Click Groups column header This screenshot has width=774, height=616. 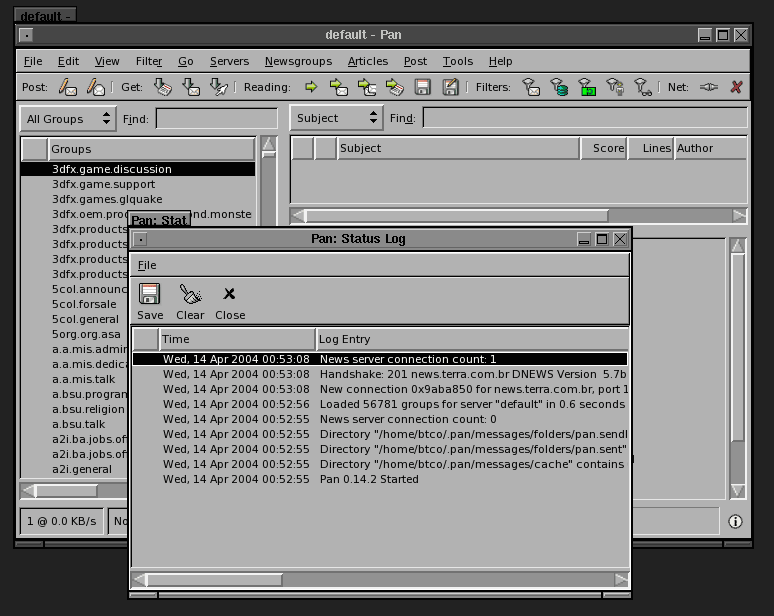(x=151, y=149)
